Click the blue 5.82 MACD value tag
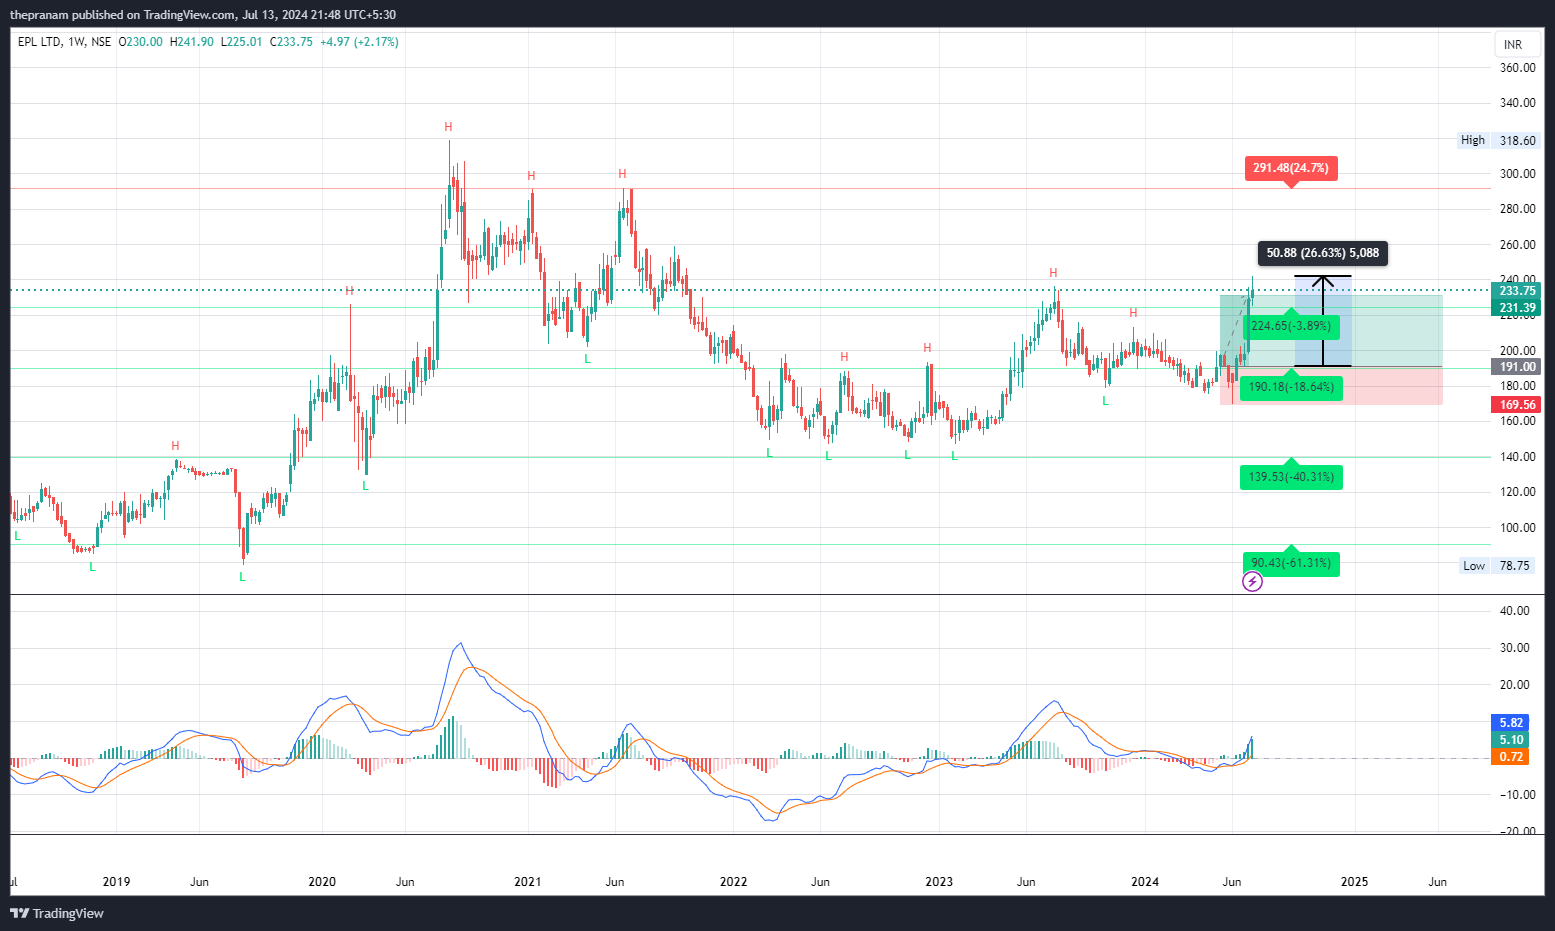 pos(1511,722)
